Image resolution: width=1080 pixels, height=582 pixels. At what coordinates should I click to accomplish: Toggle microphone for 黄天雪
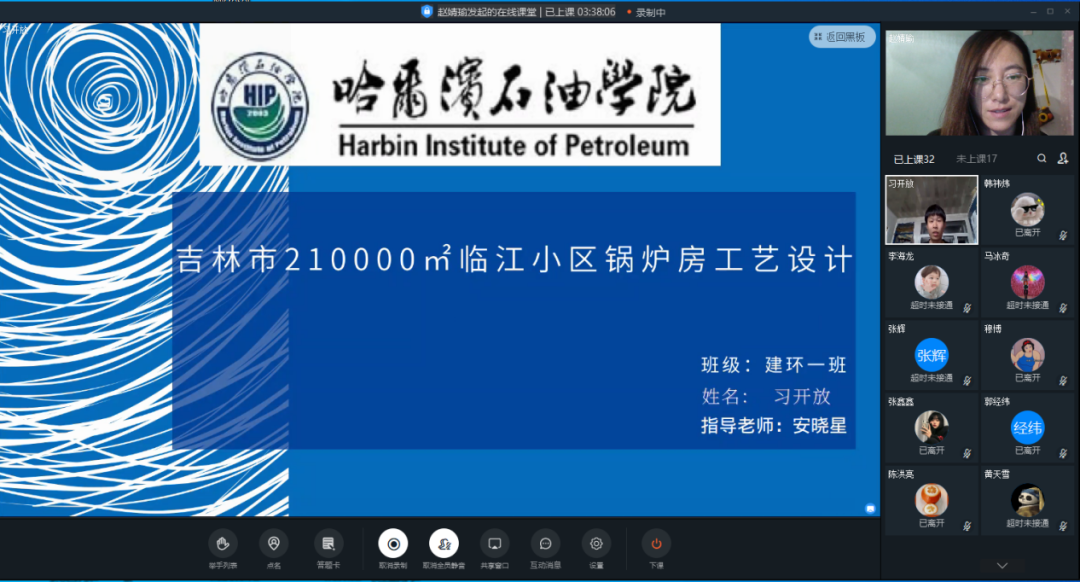click(1063, 526)
